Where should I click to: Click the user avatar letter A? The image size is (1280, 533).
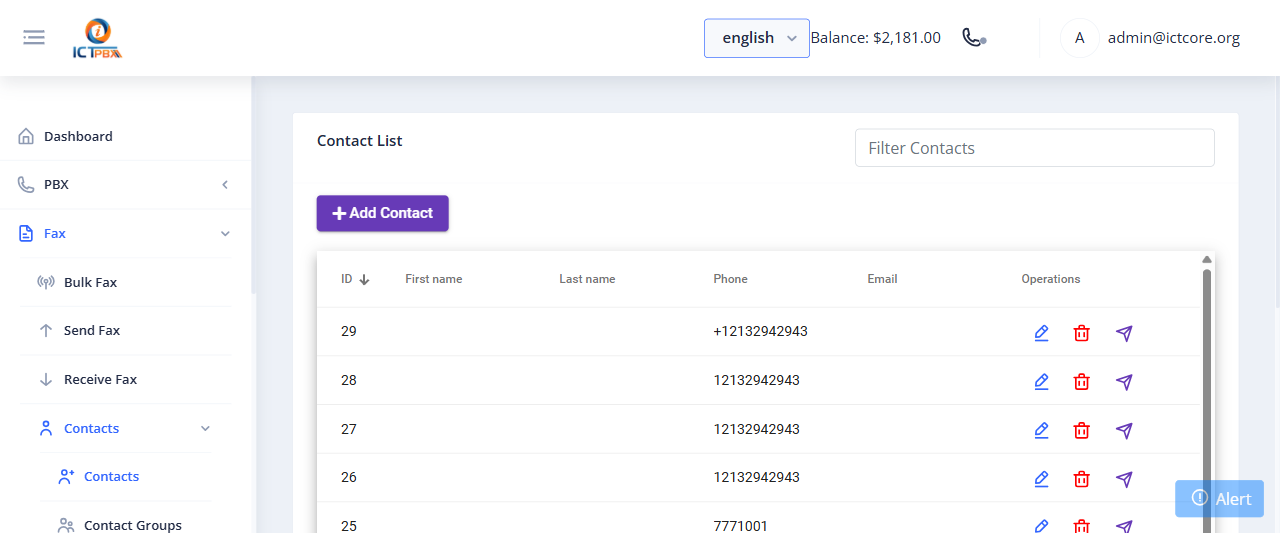coord(1079,38)
